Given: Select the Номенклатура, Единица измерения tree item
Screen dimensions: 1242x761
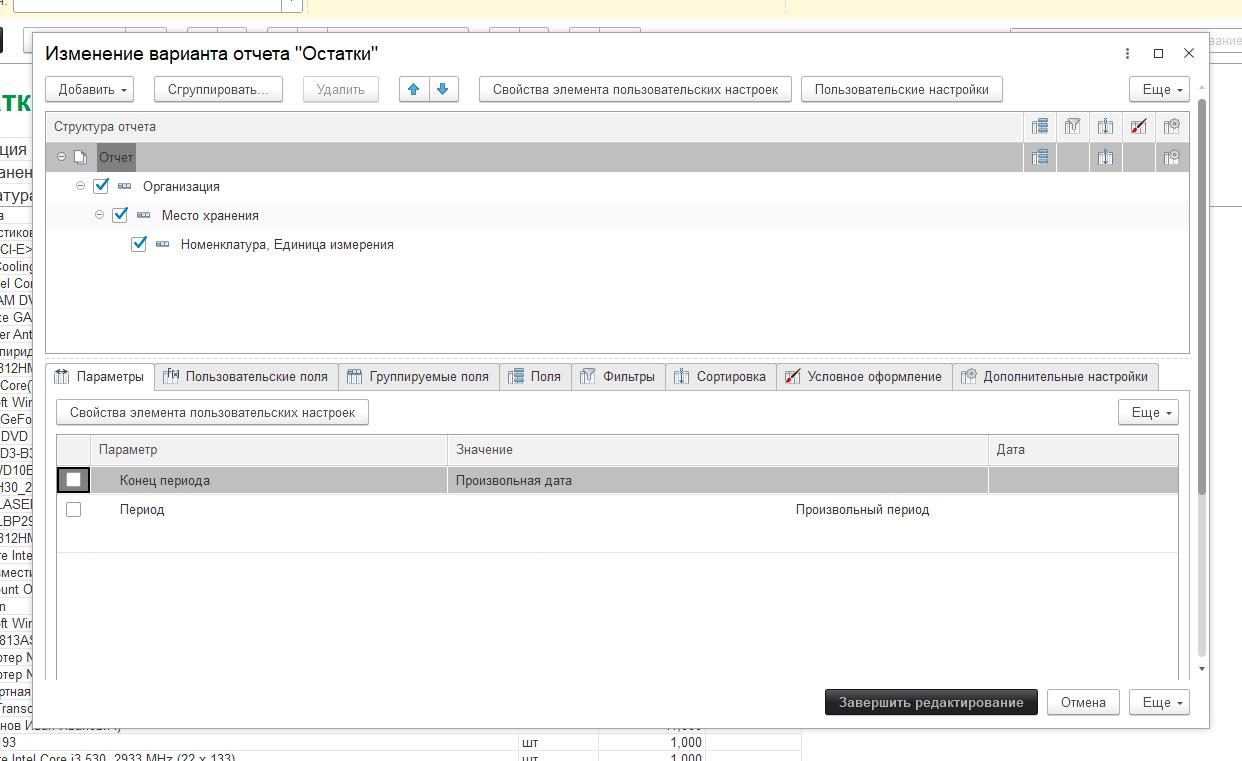Looking at the screenshot, I should (286, 244).
